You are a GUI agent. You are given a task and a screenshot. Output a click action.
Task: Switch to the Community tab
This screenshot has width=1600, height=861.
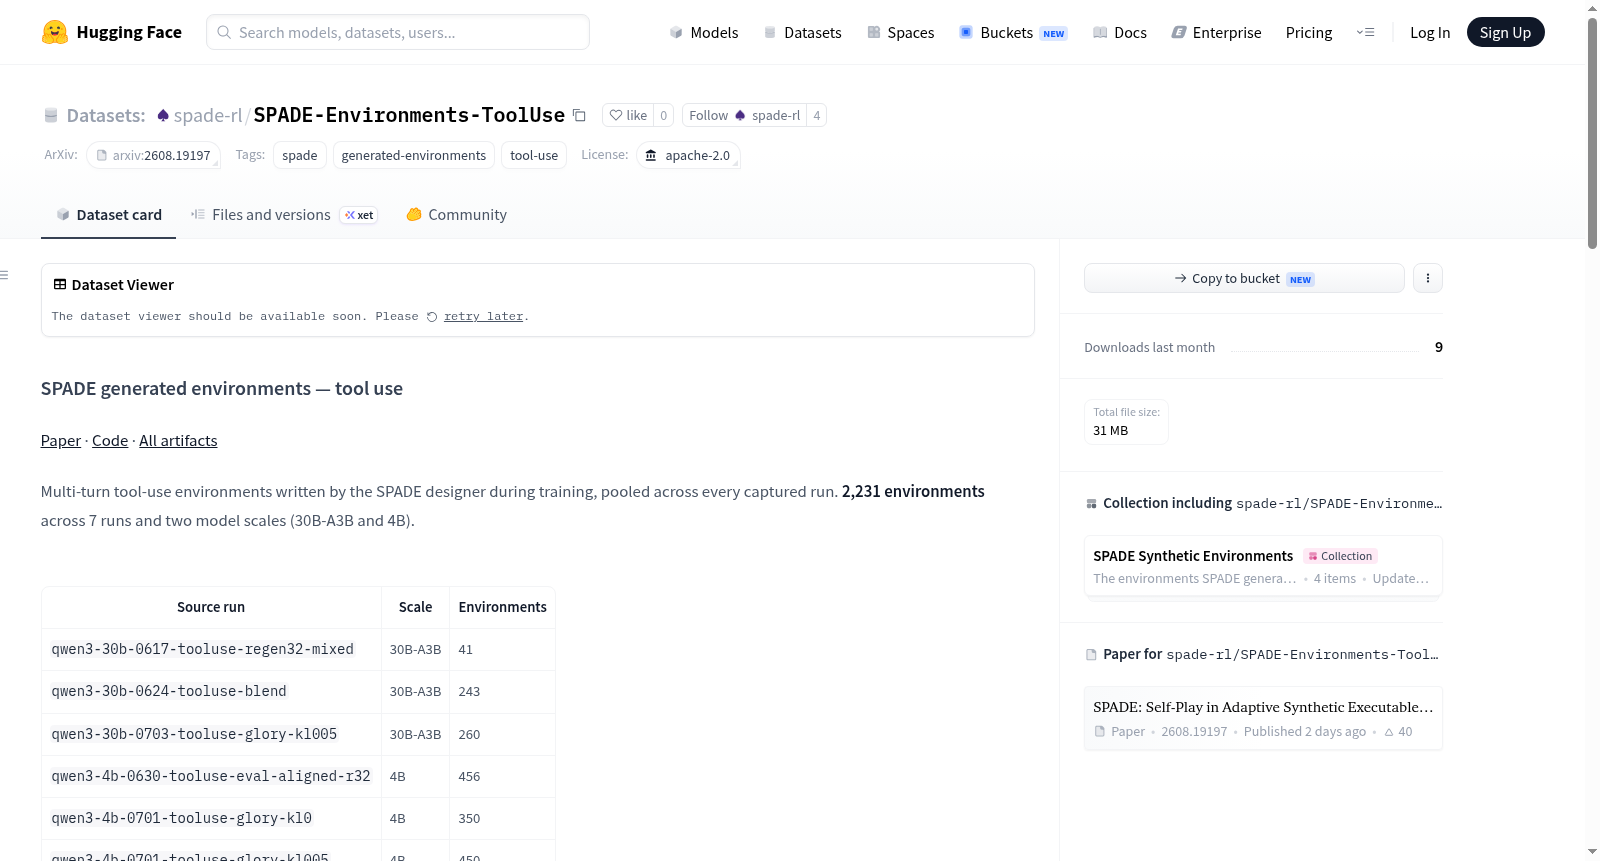(x=457, y=215)
